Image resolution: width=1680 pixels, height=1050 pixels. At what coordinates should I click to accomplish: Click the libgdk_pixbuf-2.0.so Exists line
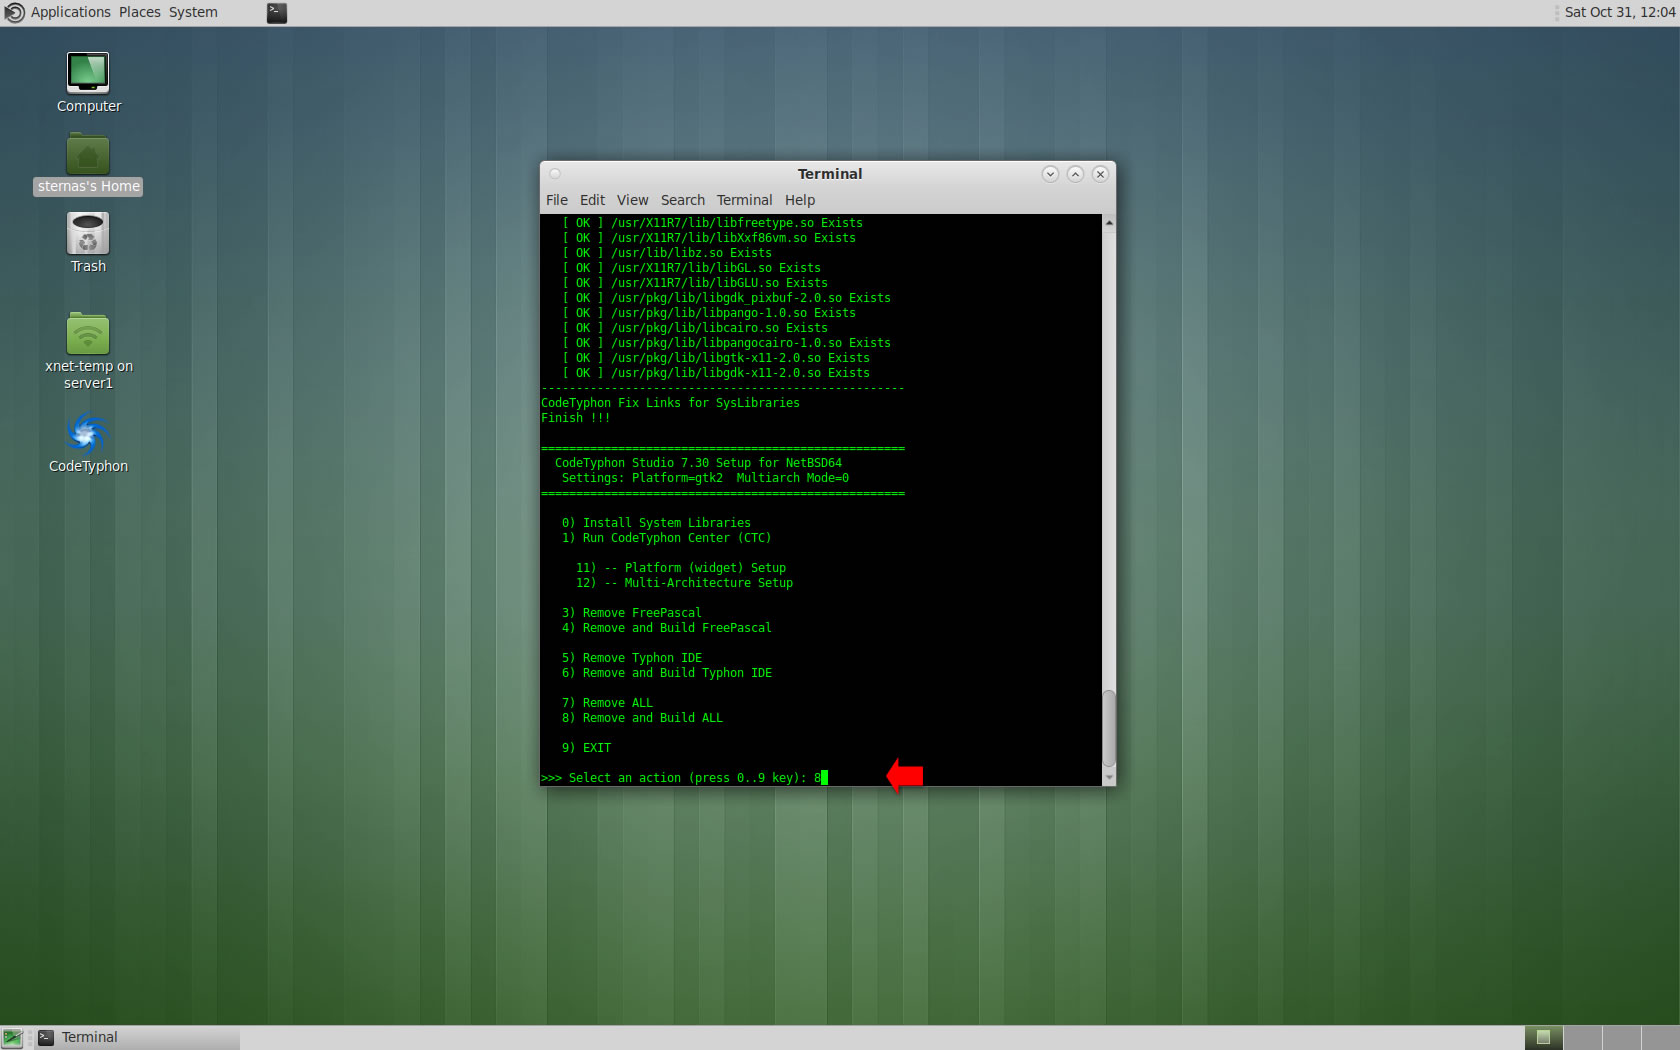726,298
